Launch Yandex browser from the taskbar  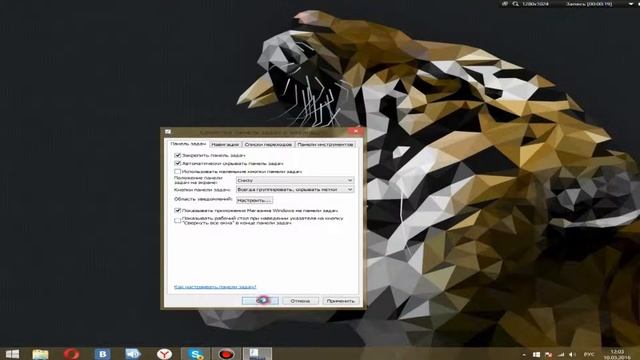164,354
